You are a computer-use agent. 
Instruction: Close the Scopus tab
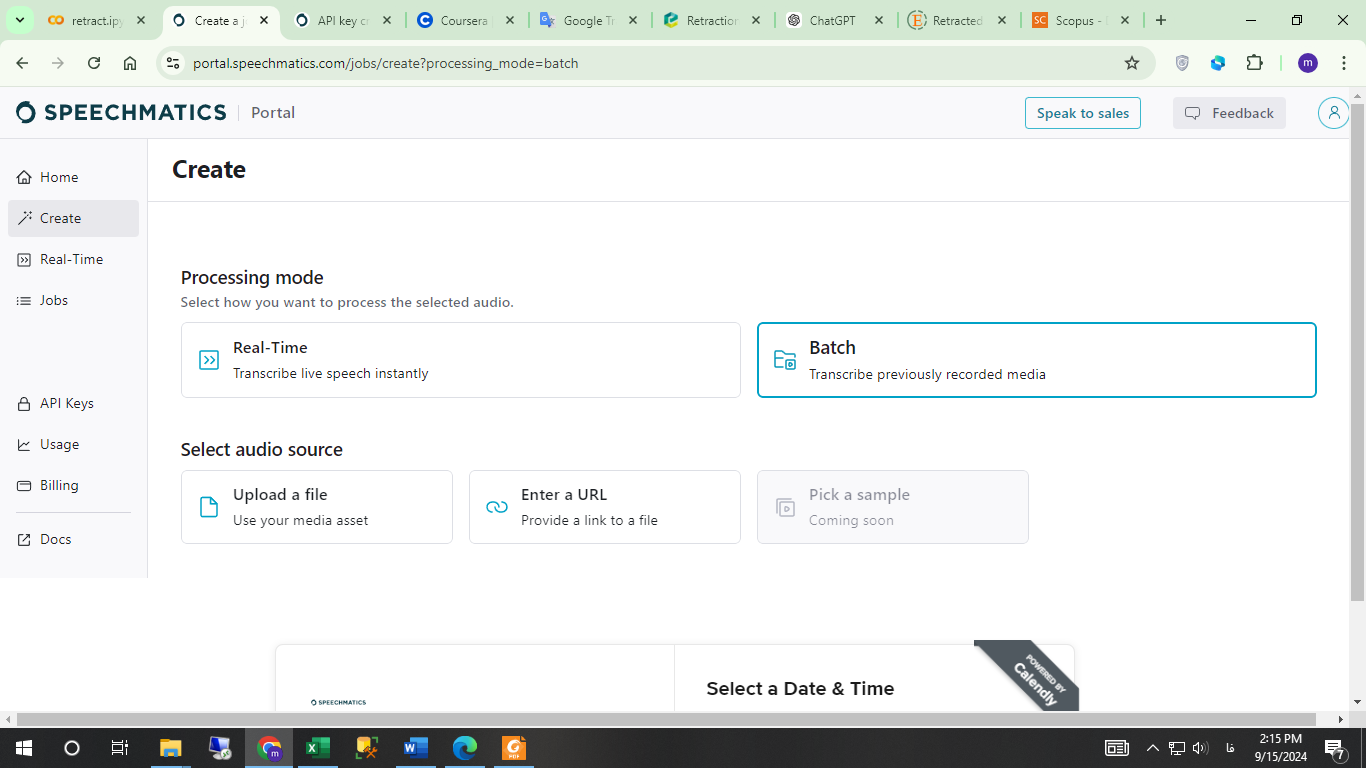(x=1125, y=20)
